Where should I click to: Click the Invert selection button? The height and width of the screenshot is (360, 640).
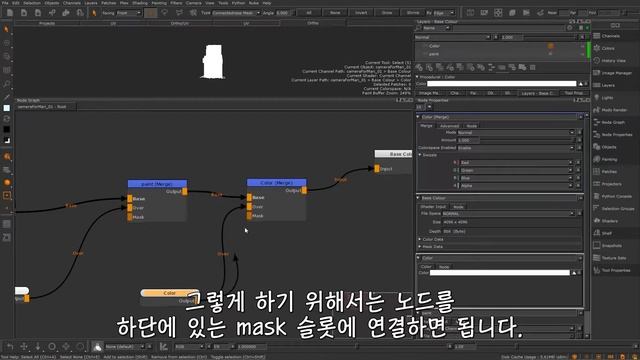pos(361,13)
